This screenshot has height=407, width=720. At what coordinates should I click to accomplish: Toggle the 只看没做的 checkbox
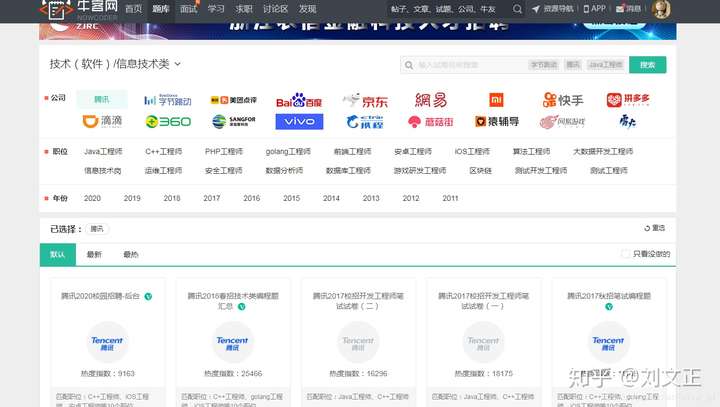[x=625, y=254]
